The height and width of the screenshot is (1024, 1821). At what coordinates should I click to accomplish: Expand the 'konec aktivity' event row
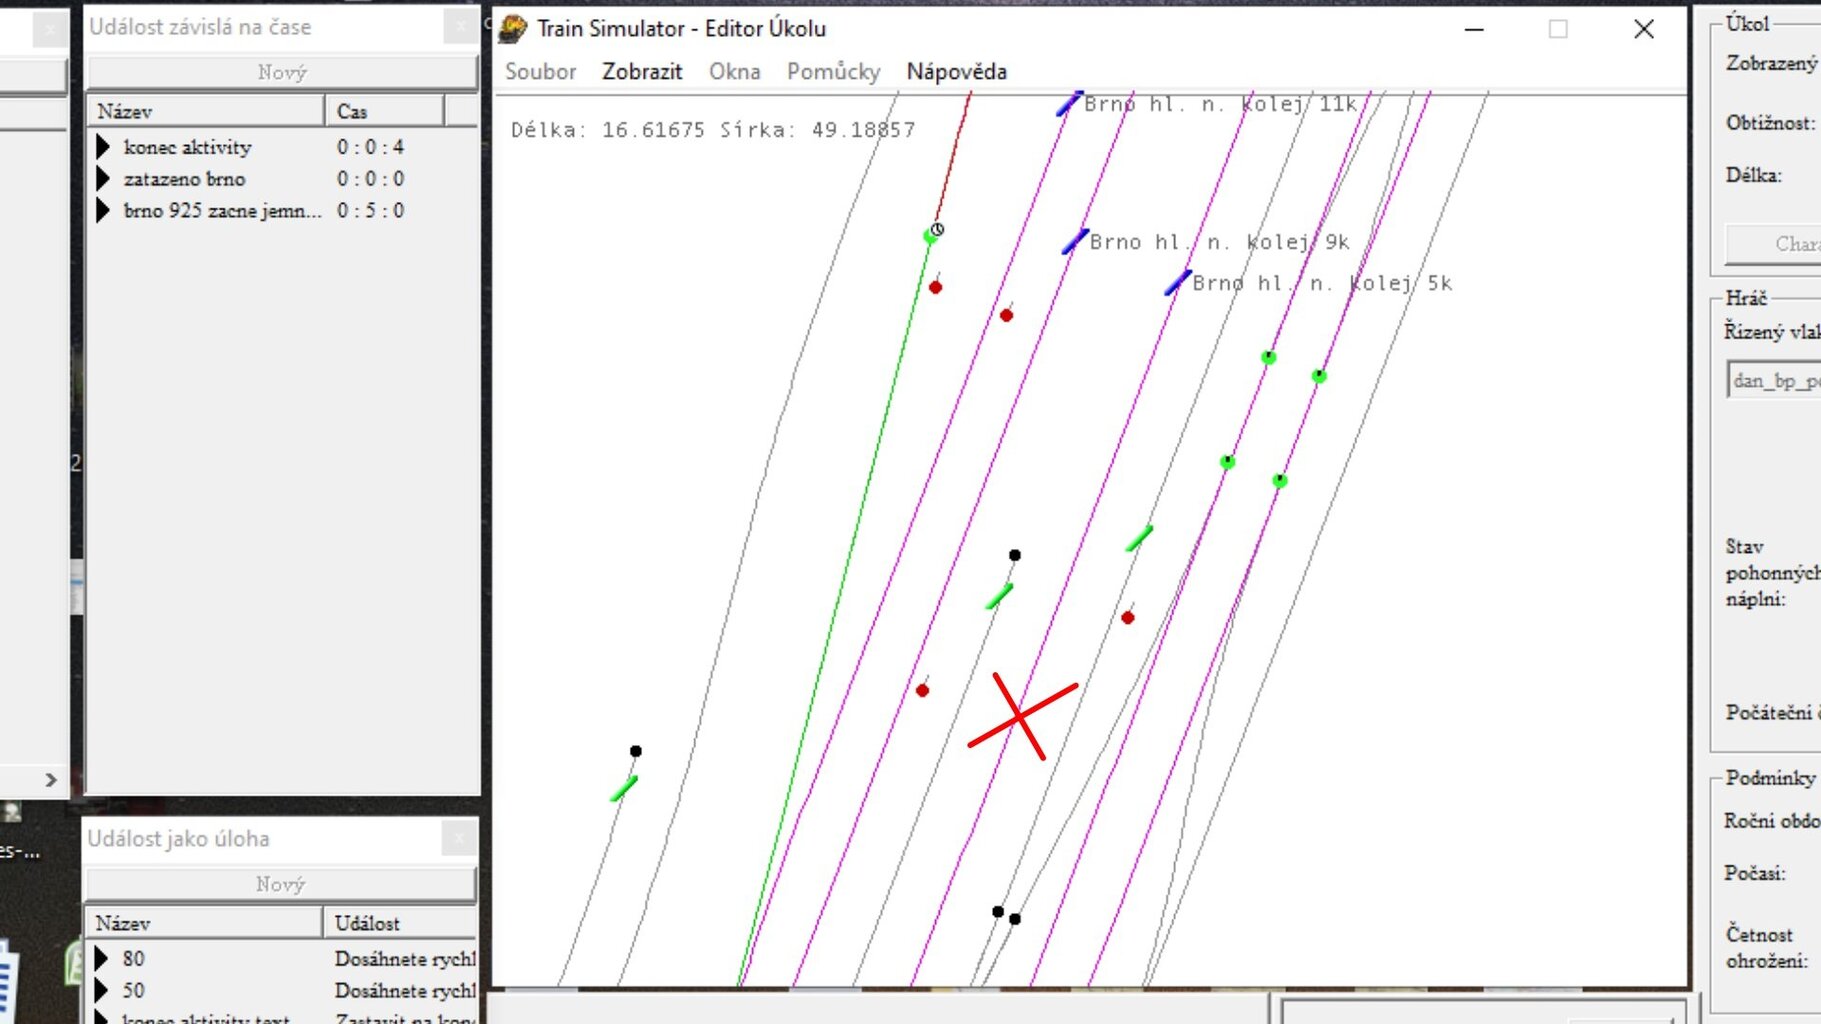[103, 147]
